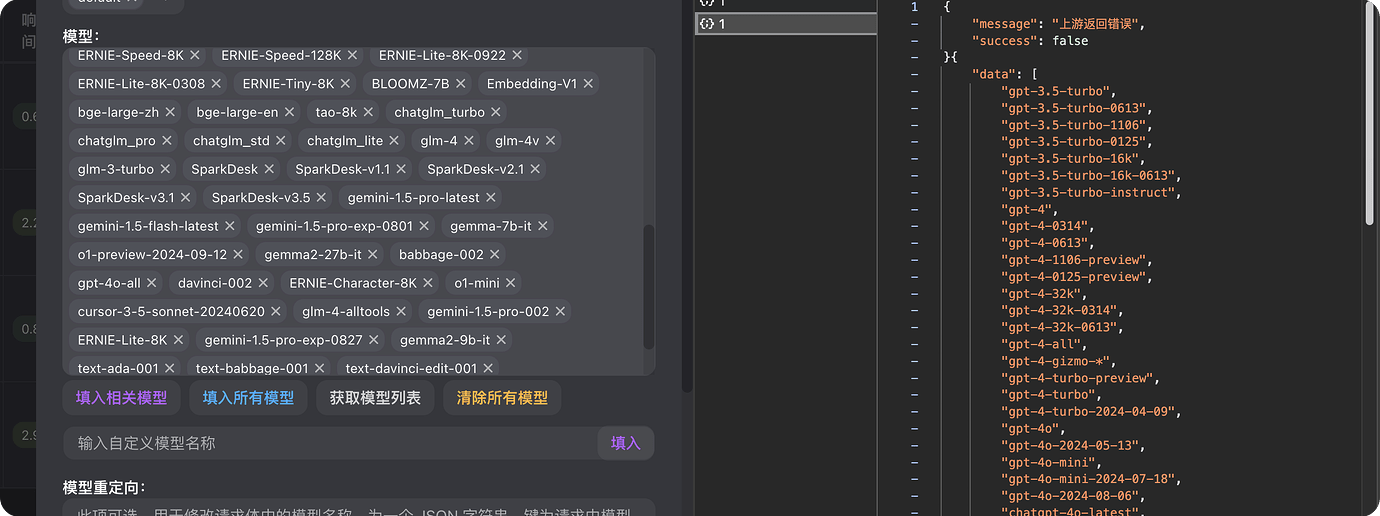1380x516 pixels.
Task: Remove the chatglm_turbo tag
Action: [496, 112]
